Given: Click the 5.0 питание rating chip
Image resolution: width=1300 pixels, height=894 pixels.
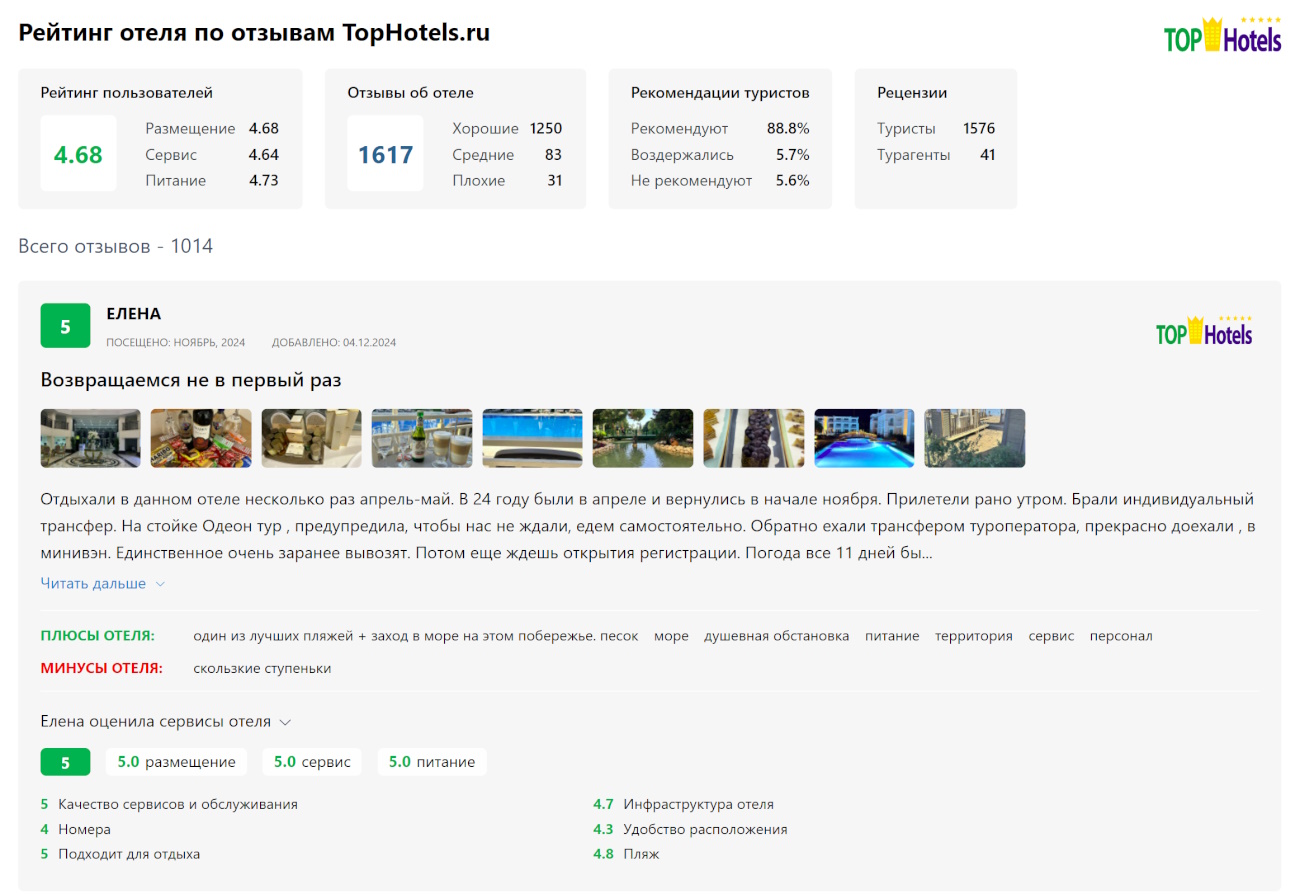Looking at the screenshot, I should pos(432,762).
